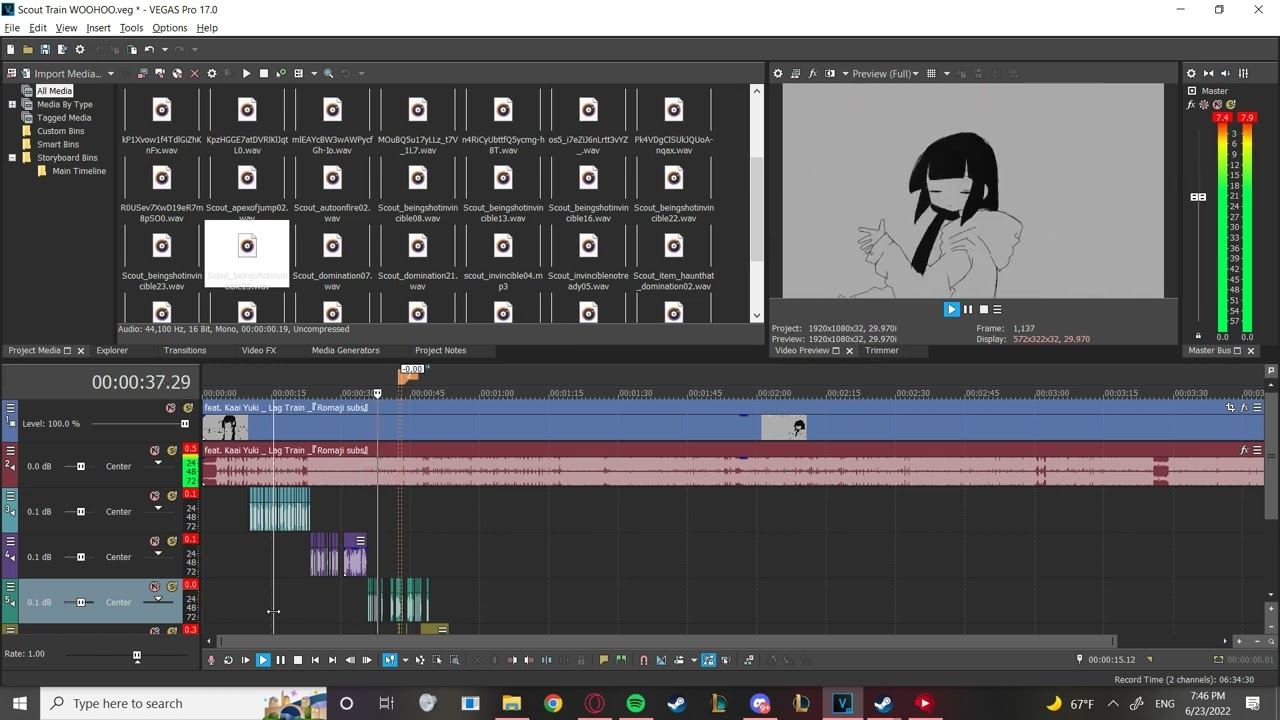Mute video track 1
The image size is (1280, 720).
coord(171,408)
